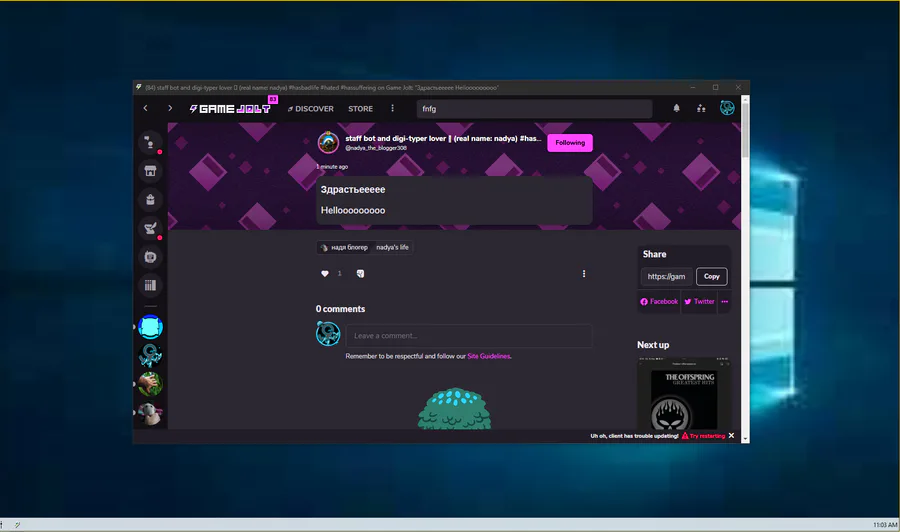
Task: Click the Здрастьеееее post text
Action: click(x=353, y=189)
